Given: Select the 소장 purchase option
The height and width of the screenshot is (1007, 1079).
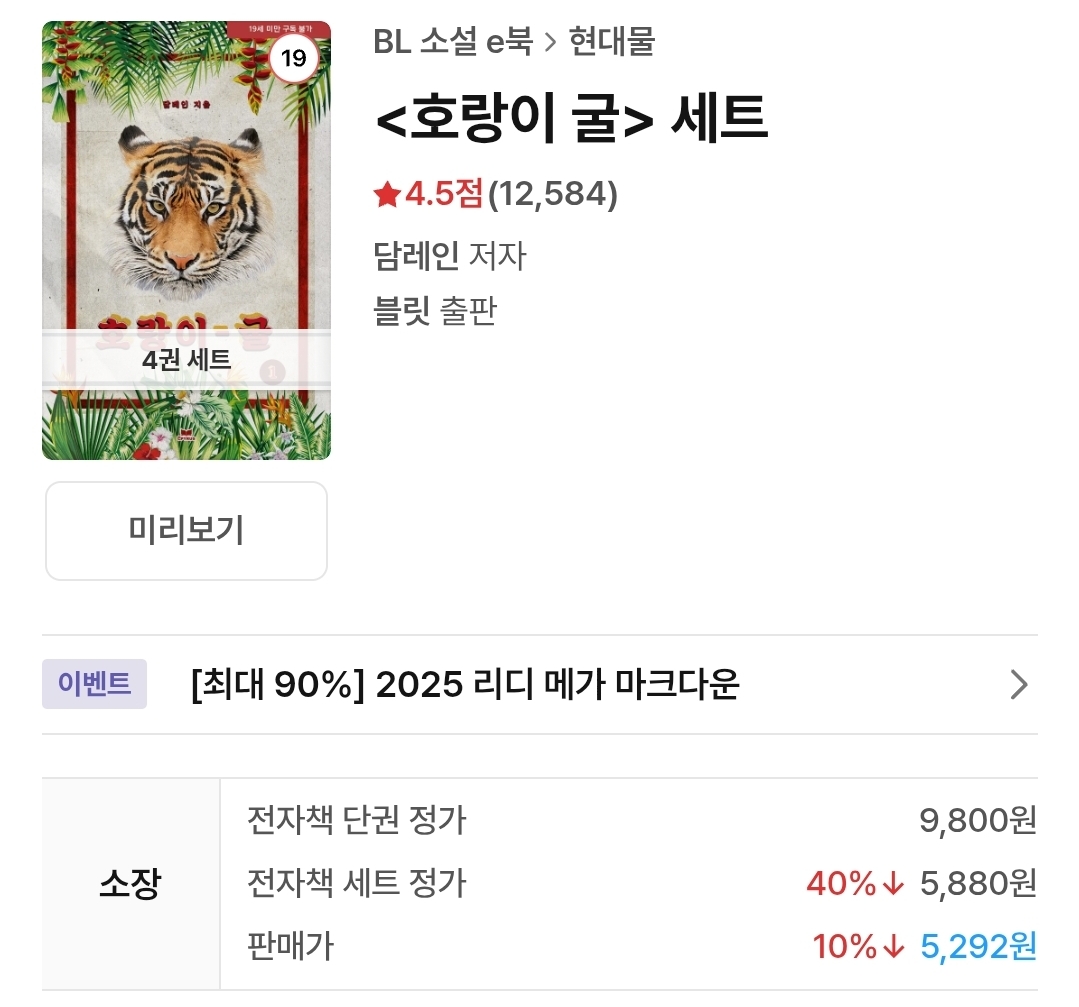Looking at the screenshot, I should [x=130, y=884].
